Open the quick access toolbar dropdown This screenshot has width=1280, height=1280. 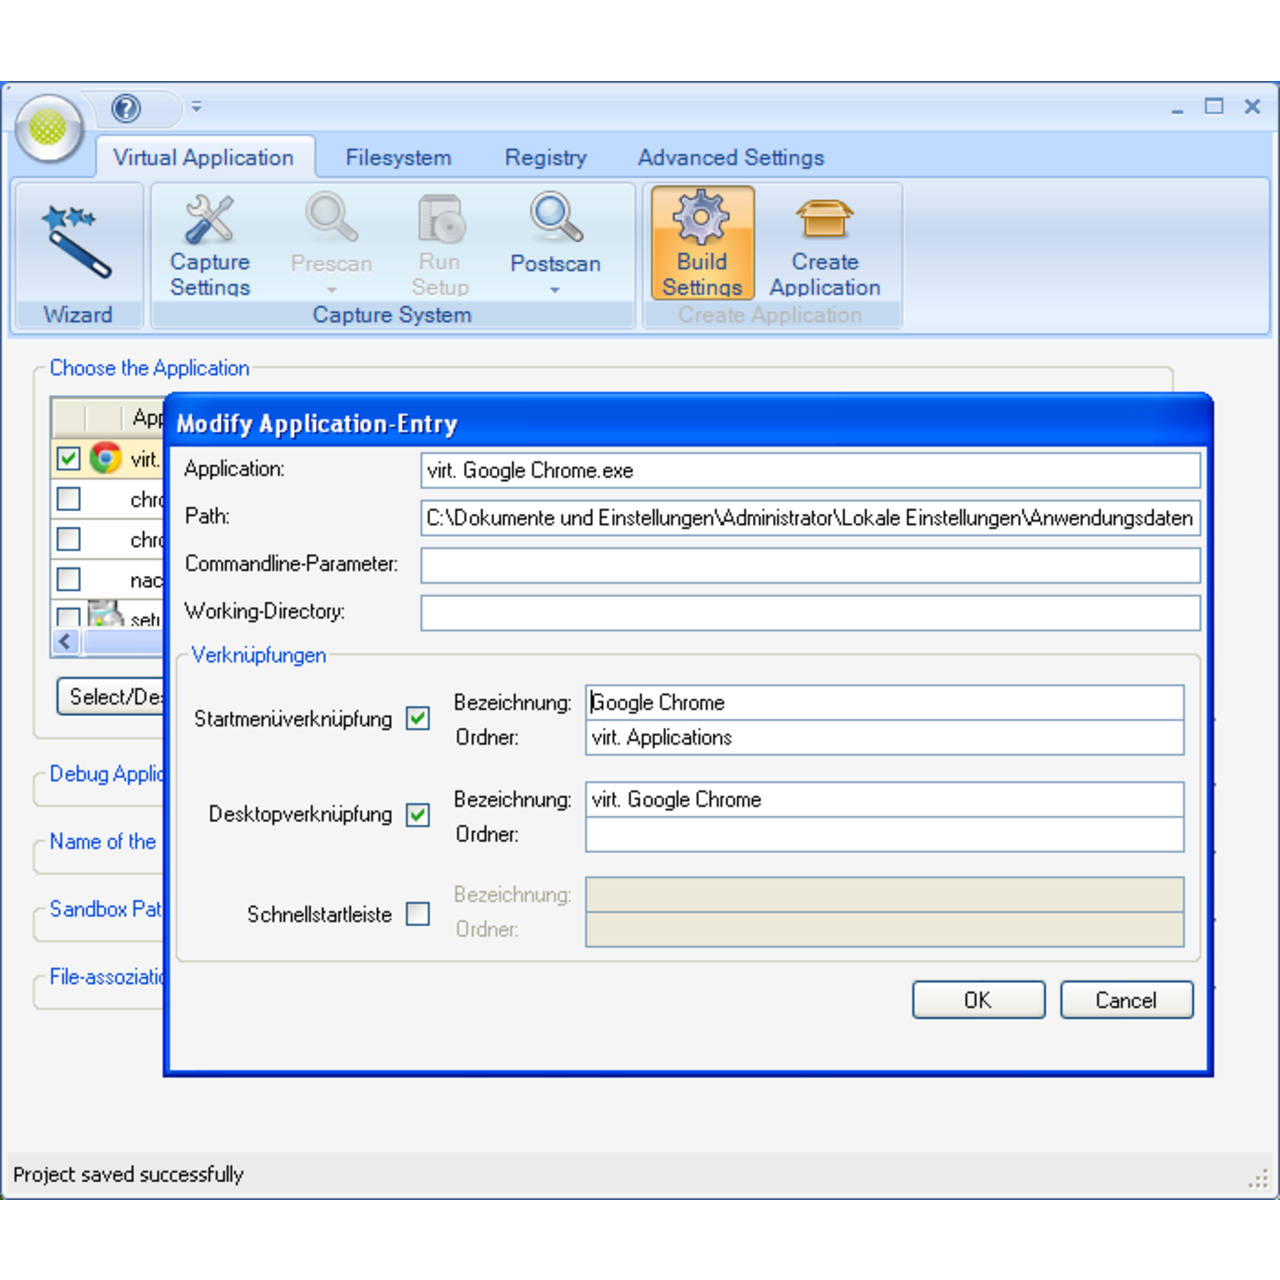(x=197, y=107)
